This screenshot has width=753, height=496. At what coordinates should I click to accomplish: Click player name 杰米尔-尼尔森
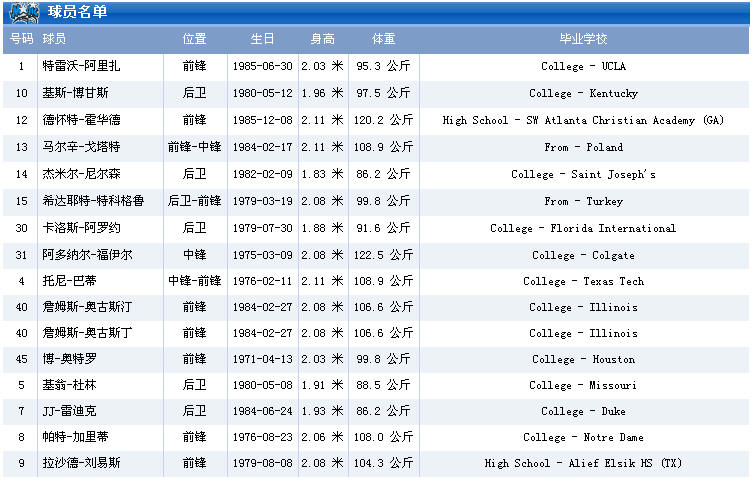[x=81, y=173]
